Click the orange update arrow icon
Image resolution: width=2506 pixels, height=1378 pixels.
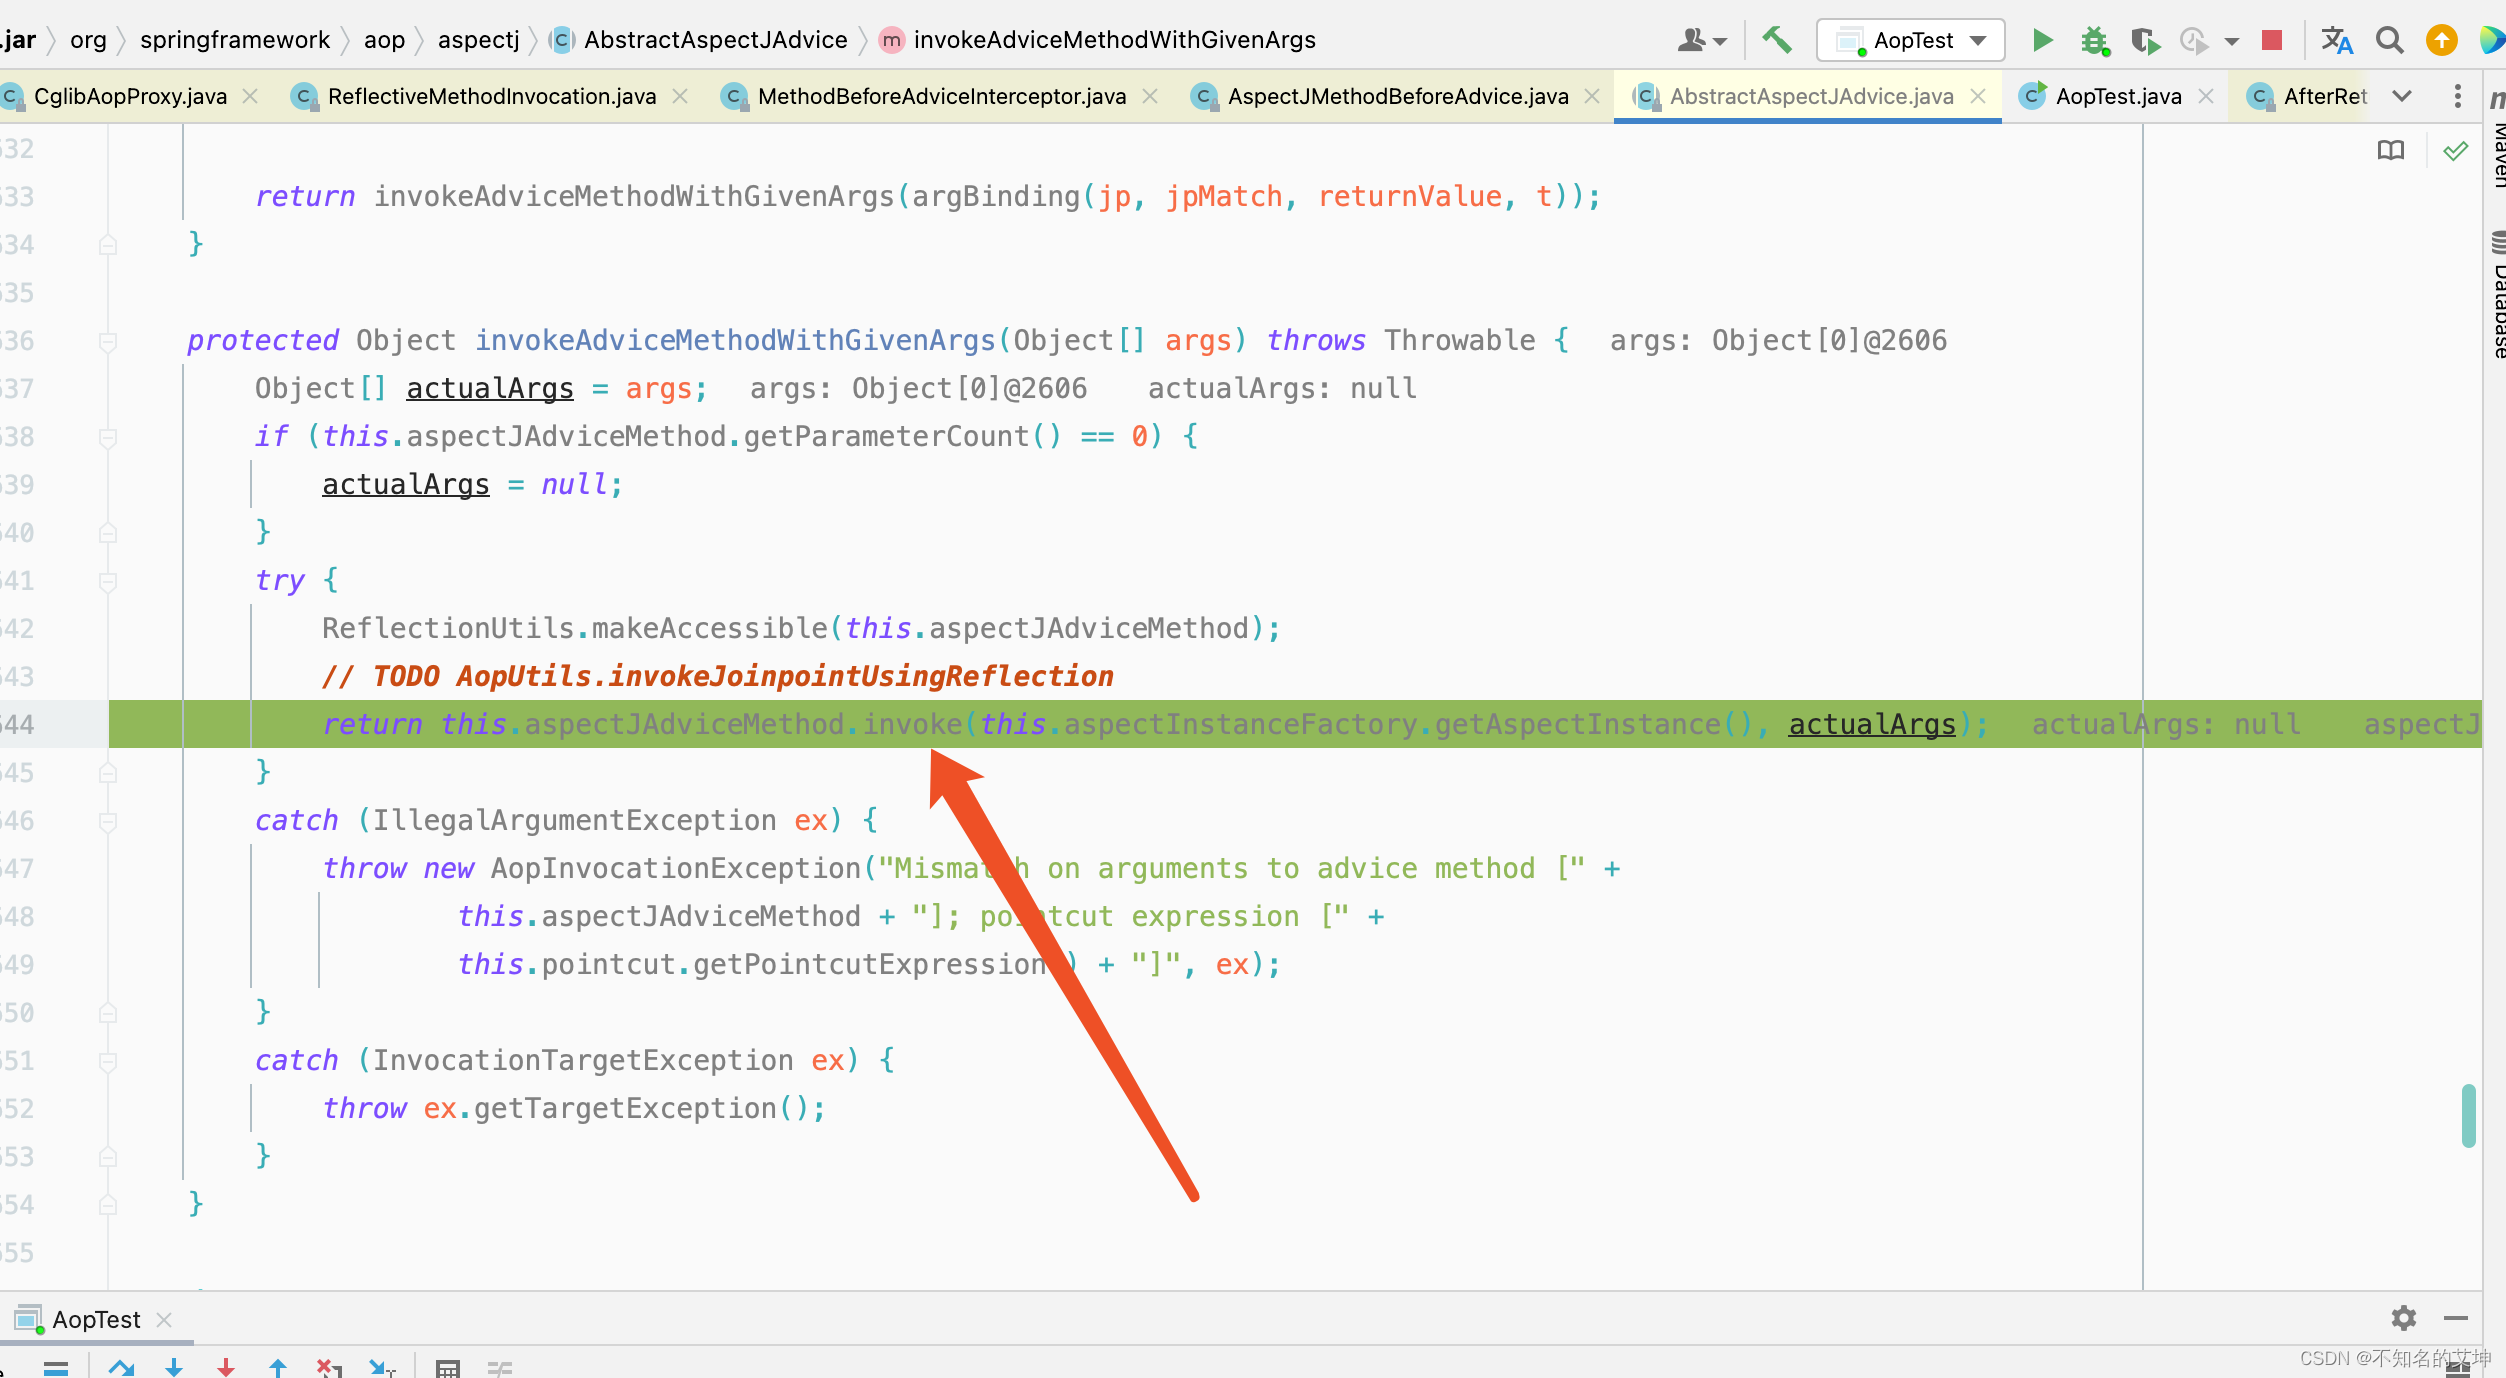tap(2442, 40)
